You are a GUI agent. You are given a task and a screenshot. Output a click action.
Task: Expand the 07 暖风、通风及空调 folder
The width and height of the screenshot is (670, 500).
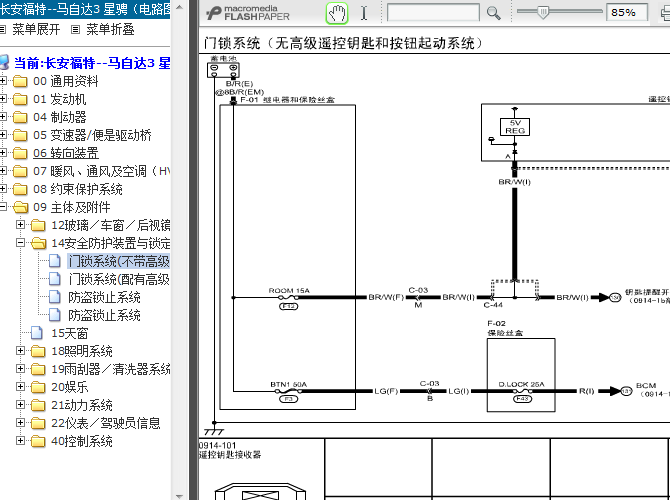click(3, 171)
